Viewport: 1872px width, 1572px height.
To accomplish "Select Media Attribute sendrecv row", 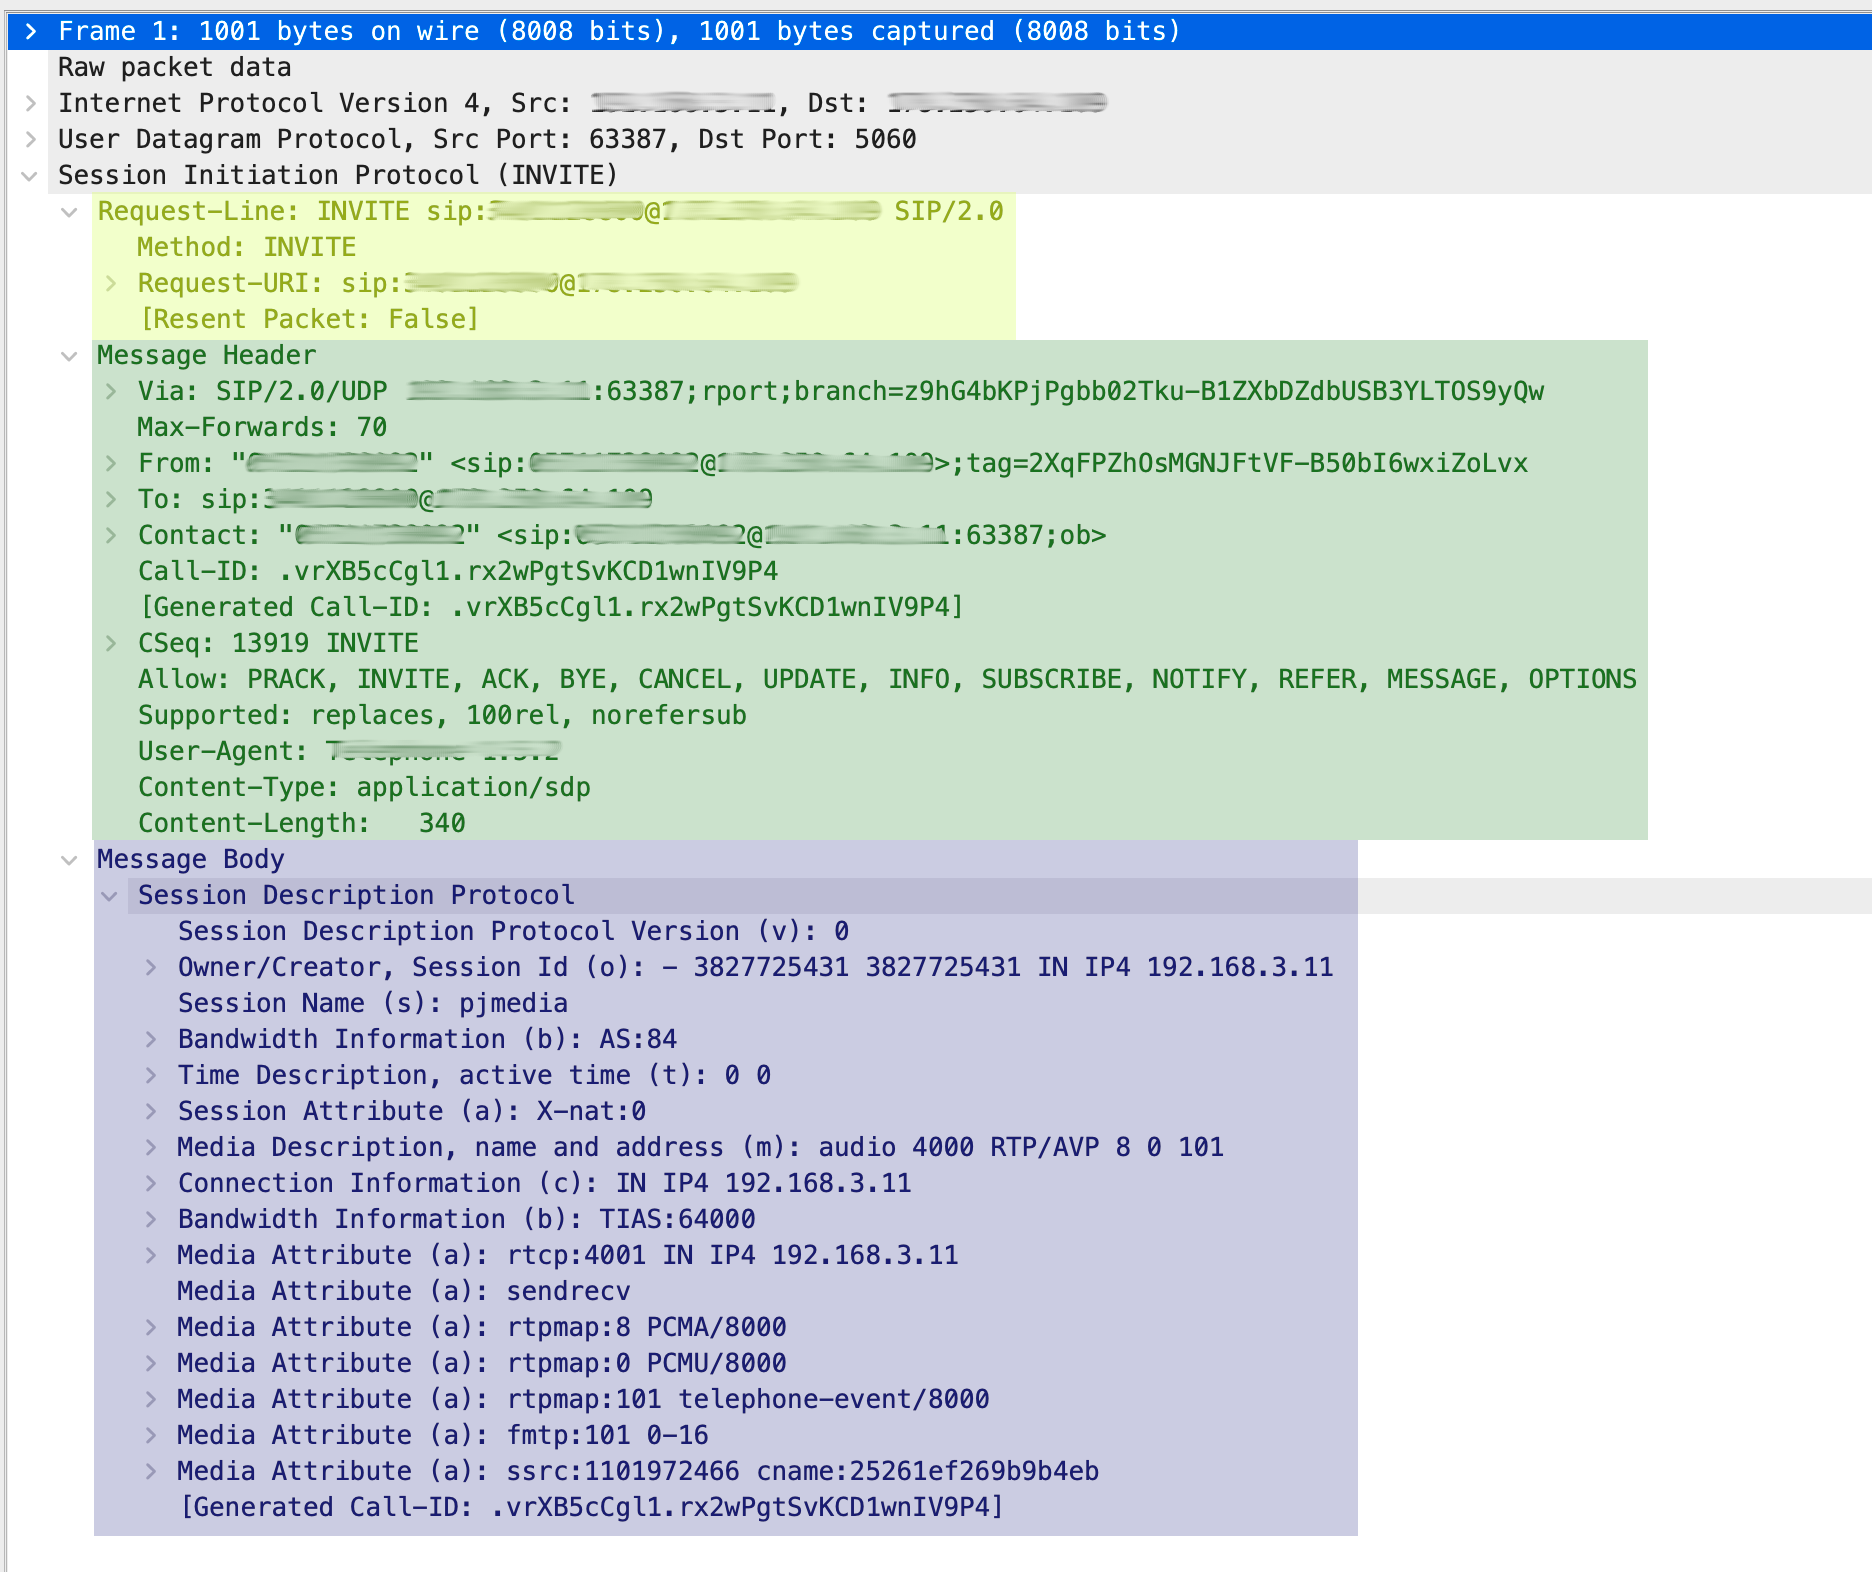I will [404, 1291].
